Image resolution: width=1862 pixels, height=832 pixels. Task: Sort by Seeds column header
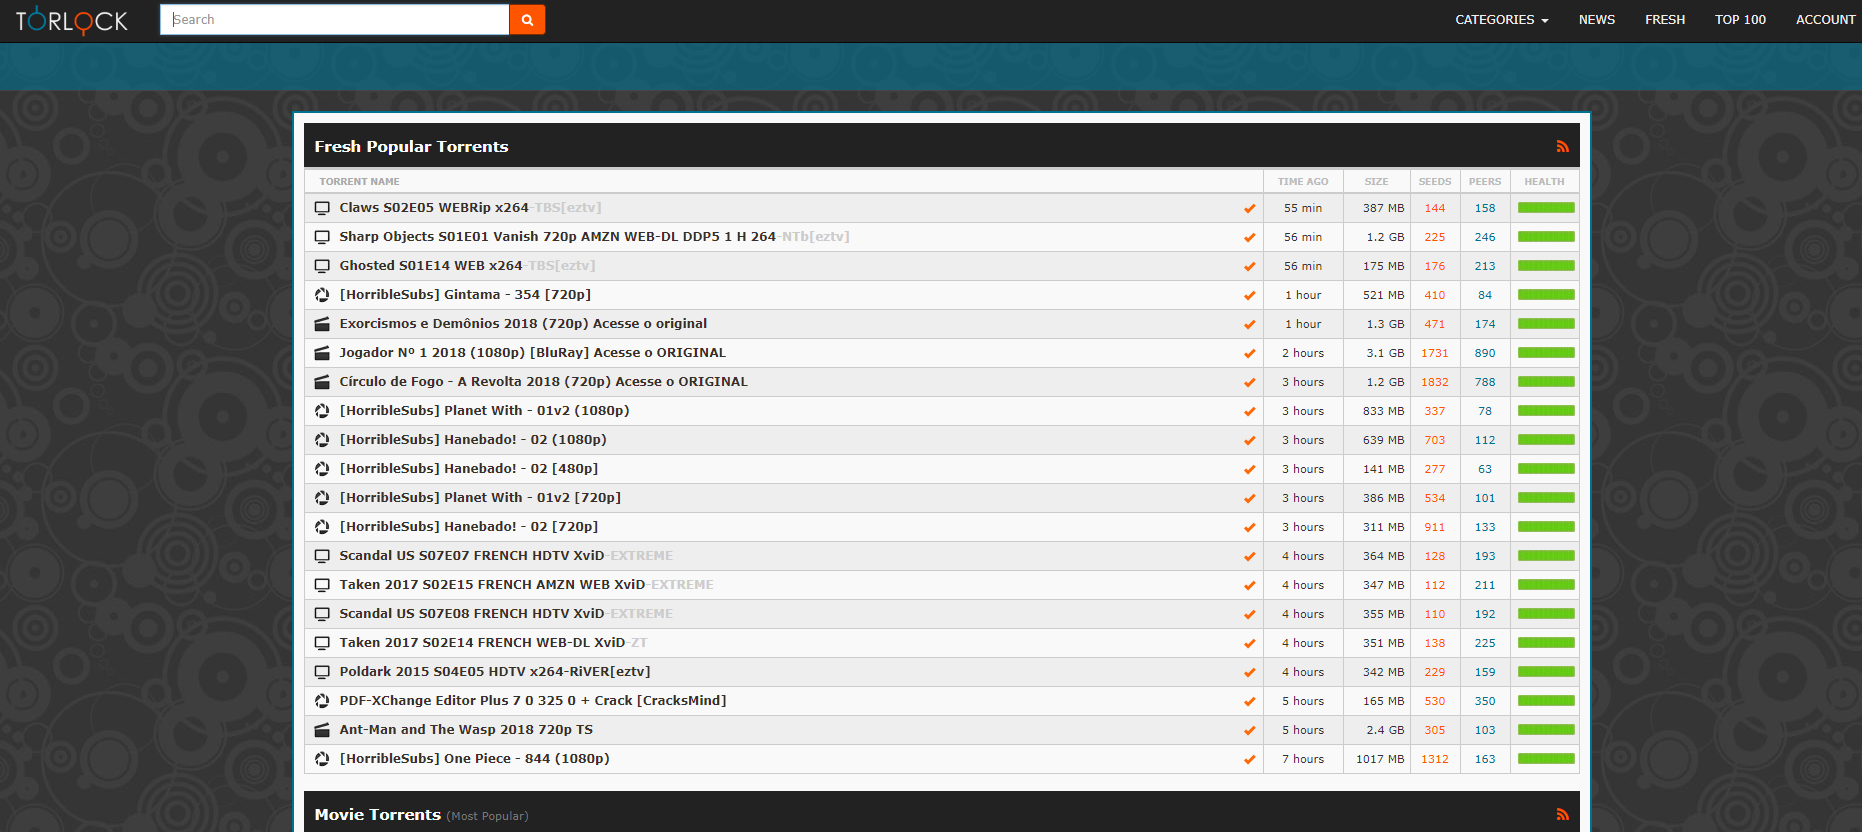click(1434, 182)
